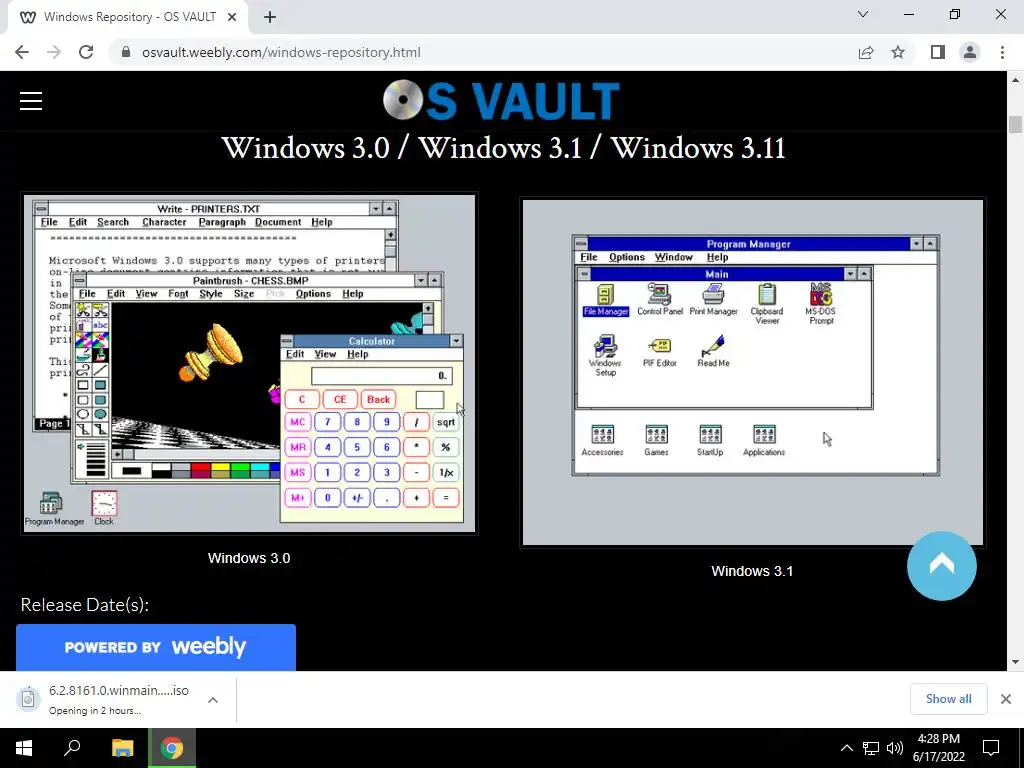This screenshot has height=768, width=1024.
Task: Click the page scrollbar down arrow
Action: [1015, 662]
